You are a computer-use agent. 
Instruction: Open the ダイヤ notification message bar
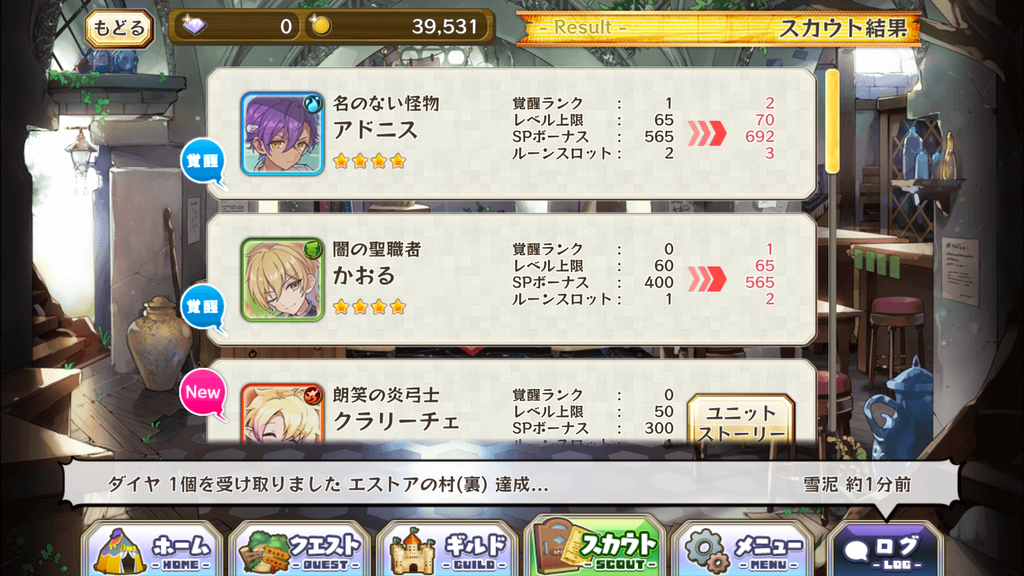511,484
